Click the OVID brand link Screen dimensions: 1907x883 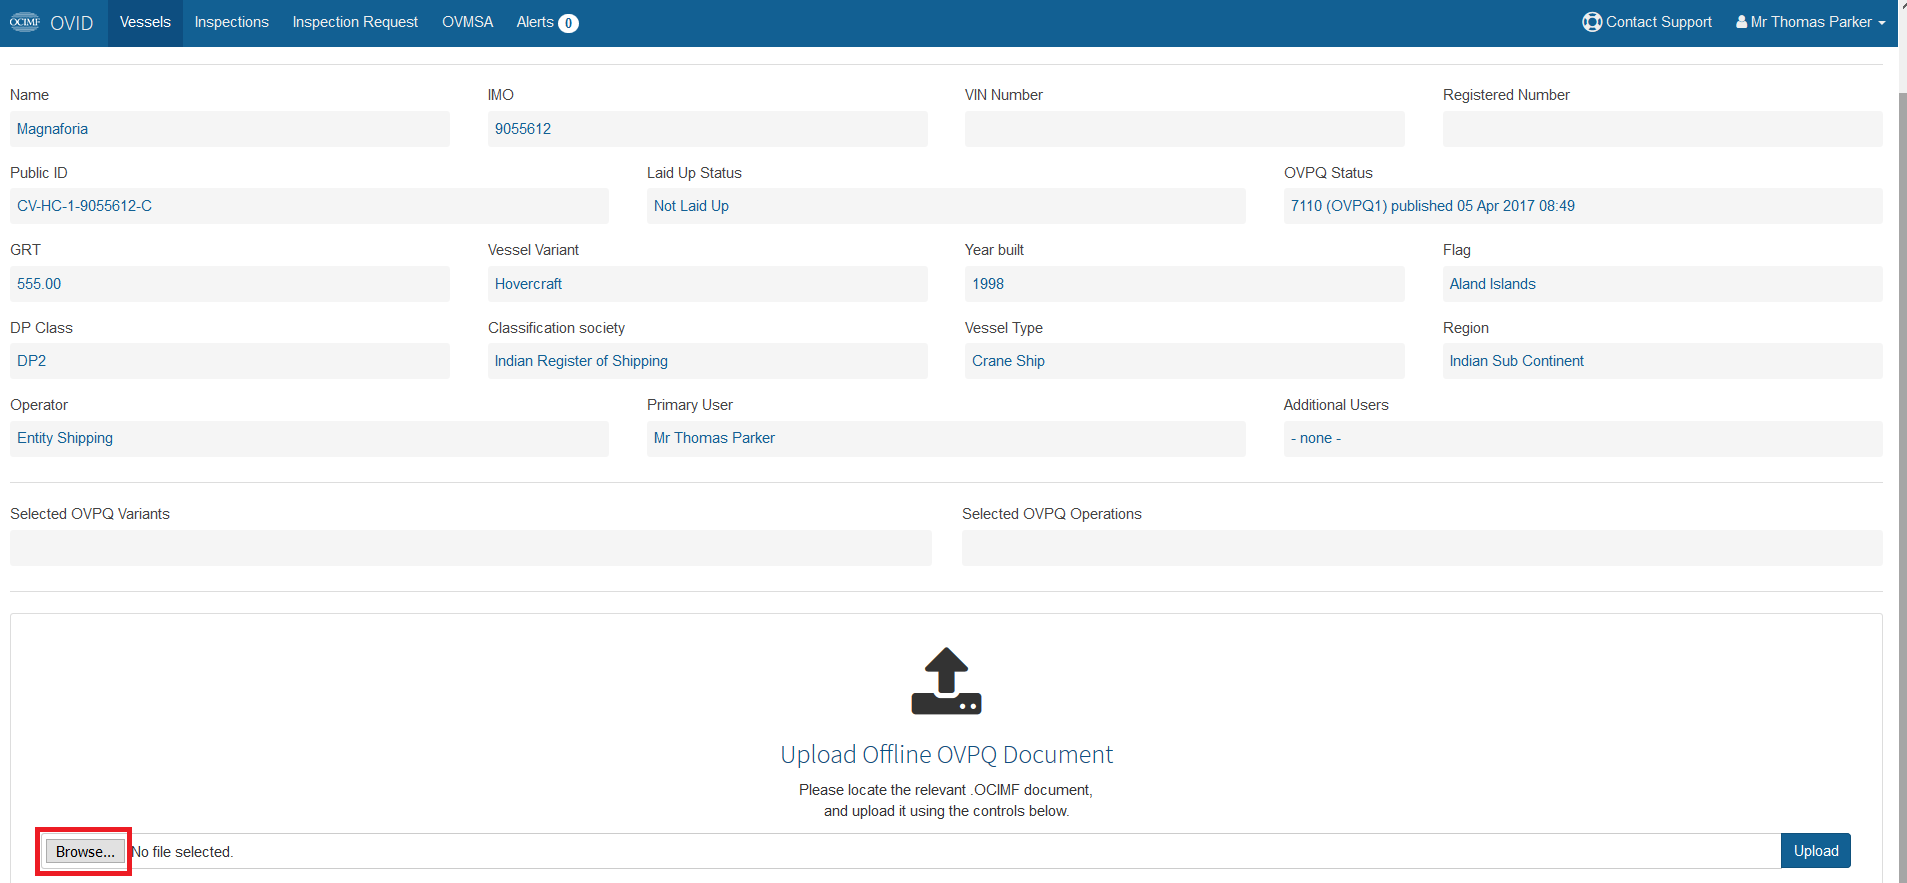[71, 23]
